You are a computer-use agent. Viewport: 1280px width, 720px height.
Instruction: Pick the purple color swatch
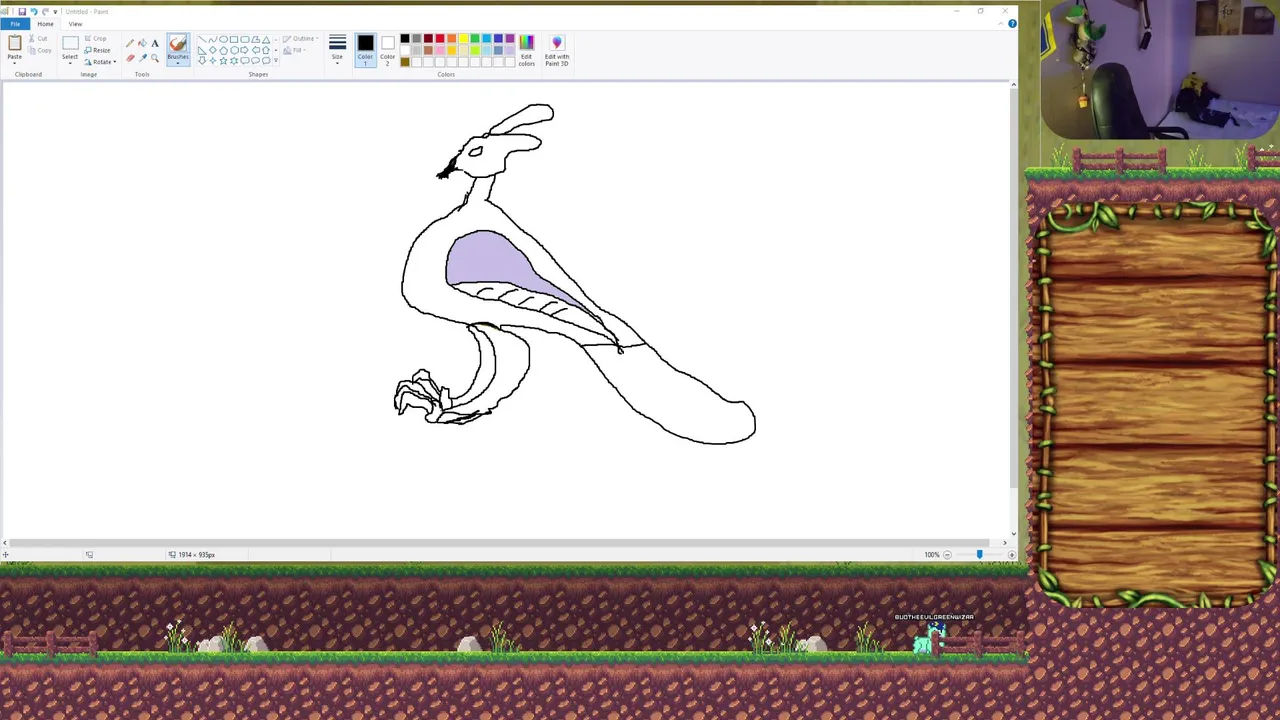(510, 38)
